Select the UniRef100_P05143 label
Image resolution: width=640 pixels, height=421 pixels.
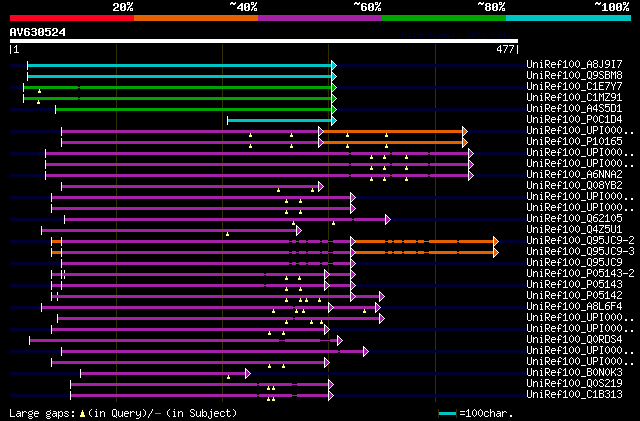click(574, 285)
